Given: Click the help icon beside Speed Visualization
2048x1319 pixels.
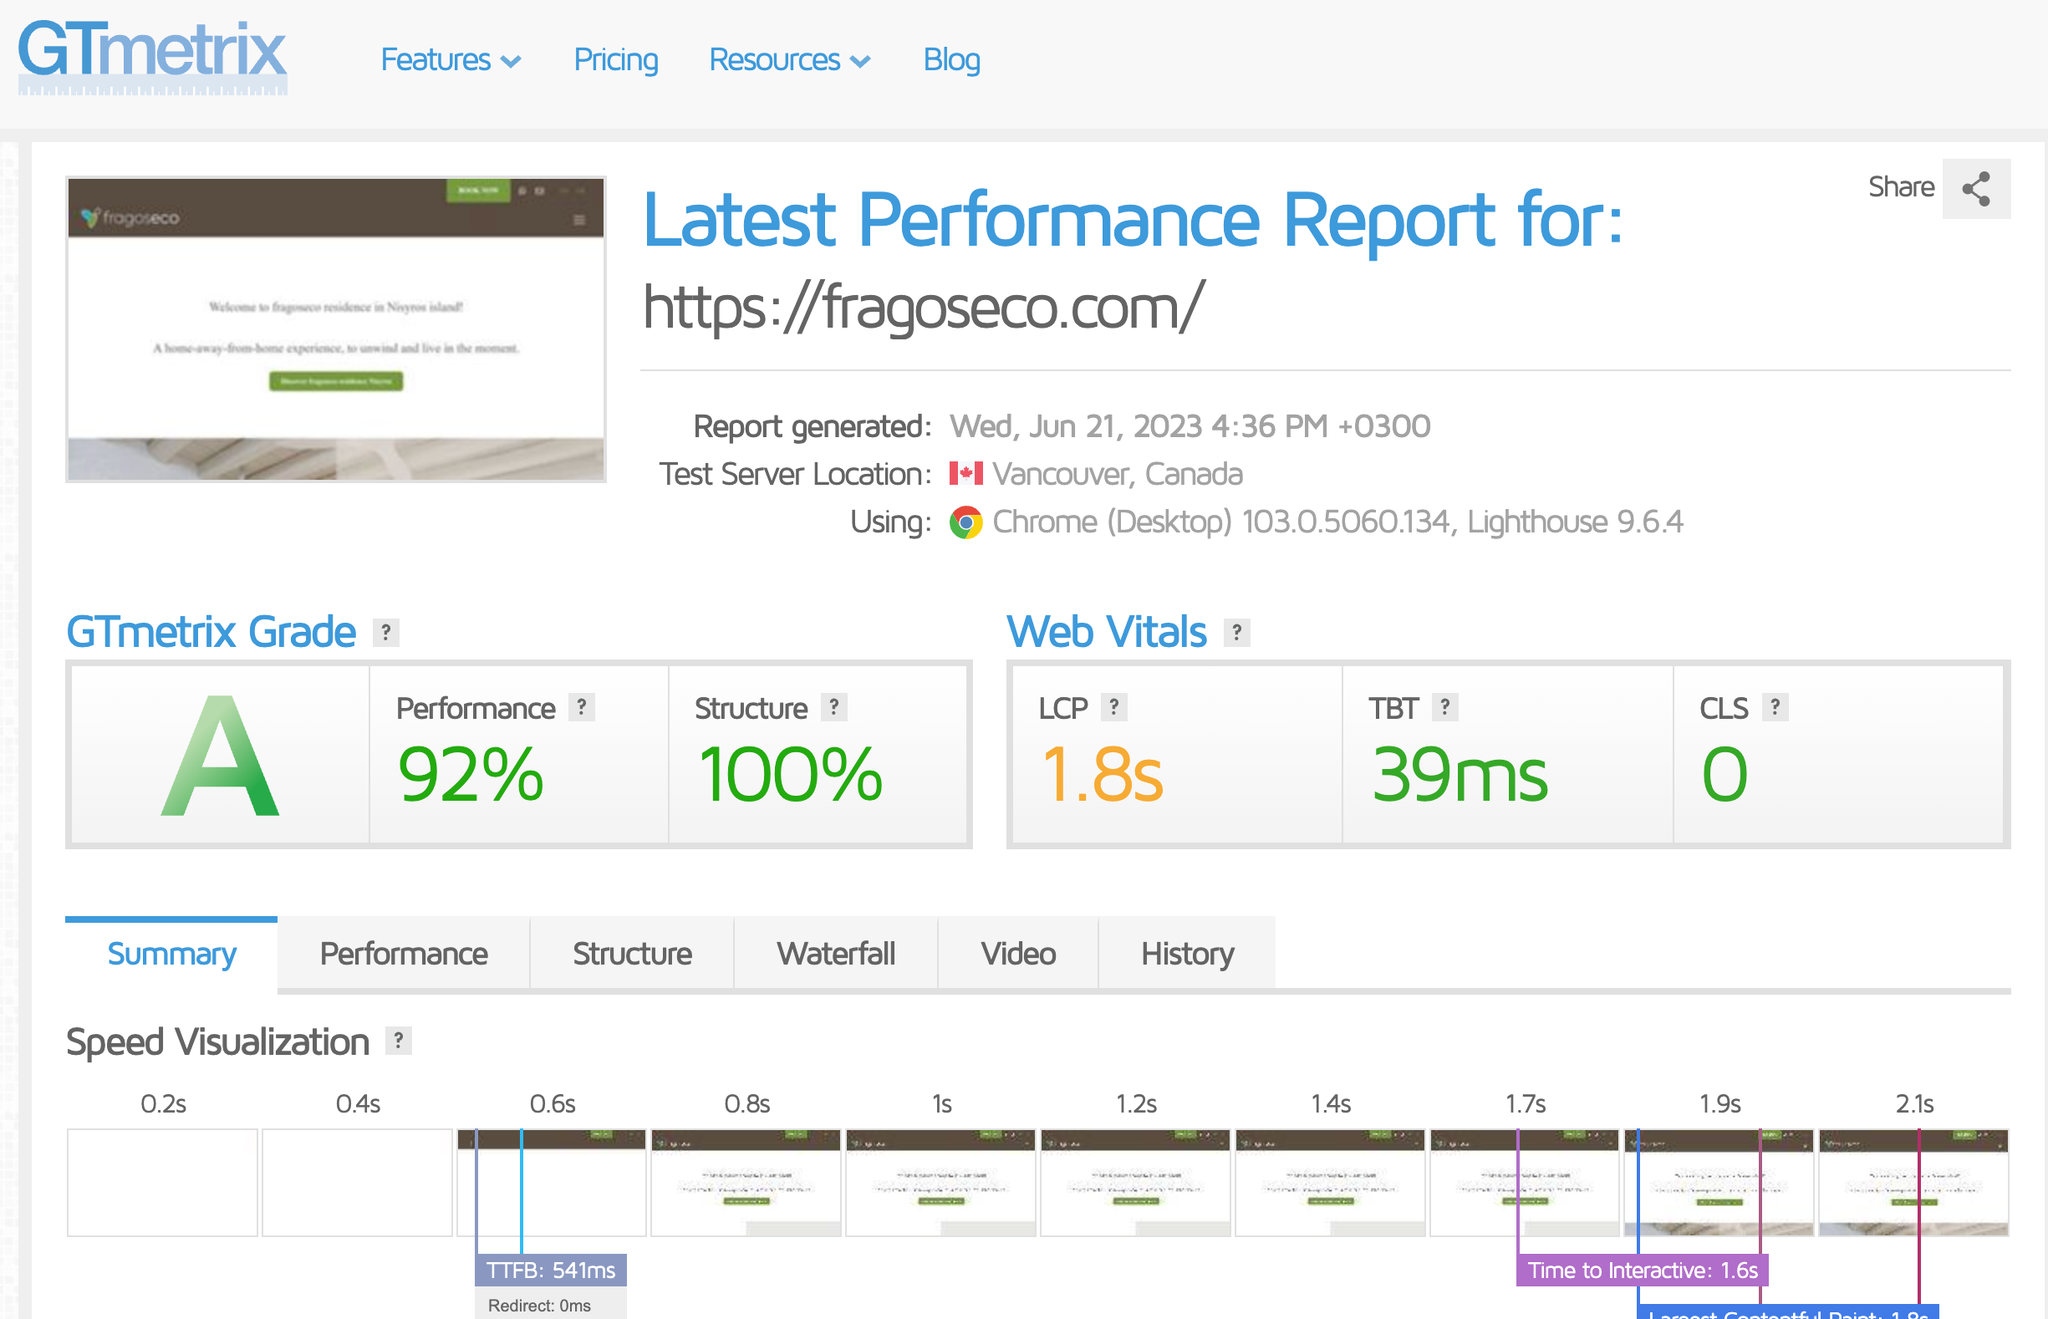Looking at the screenshot, I should (x=399, y=1041).
